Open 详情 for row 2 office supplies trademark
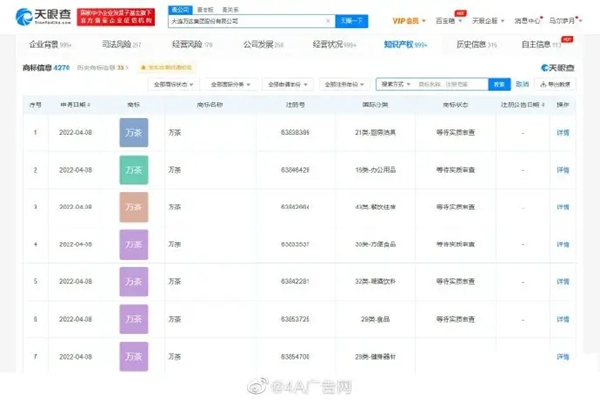 click(x=562, y=170)
